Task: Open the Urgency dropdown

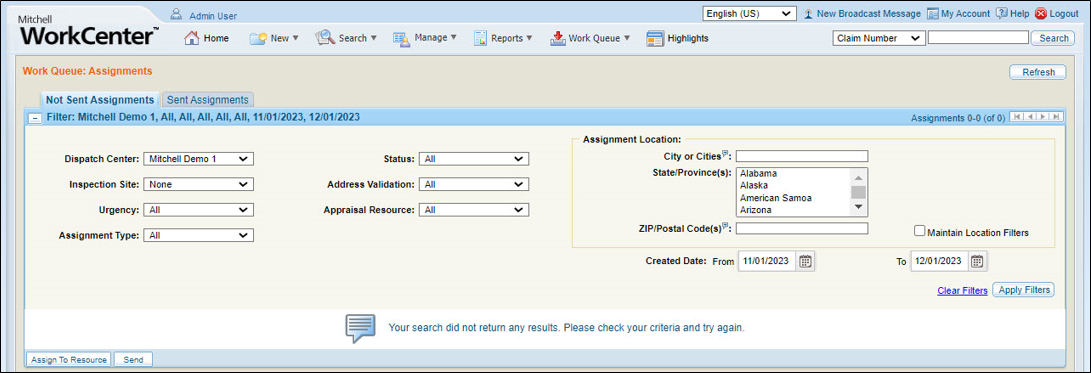Action: 198,209
